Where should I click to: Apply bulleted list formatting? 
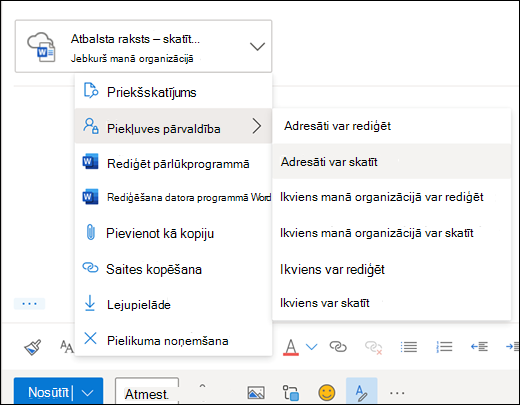coord(409,347)
